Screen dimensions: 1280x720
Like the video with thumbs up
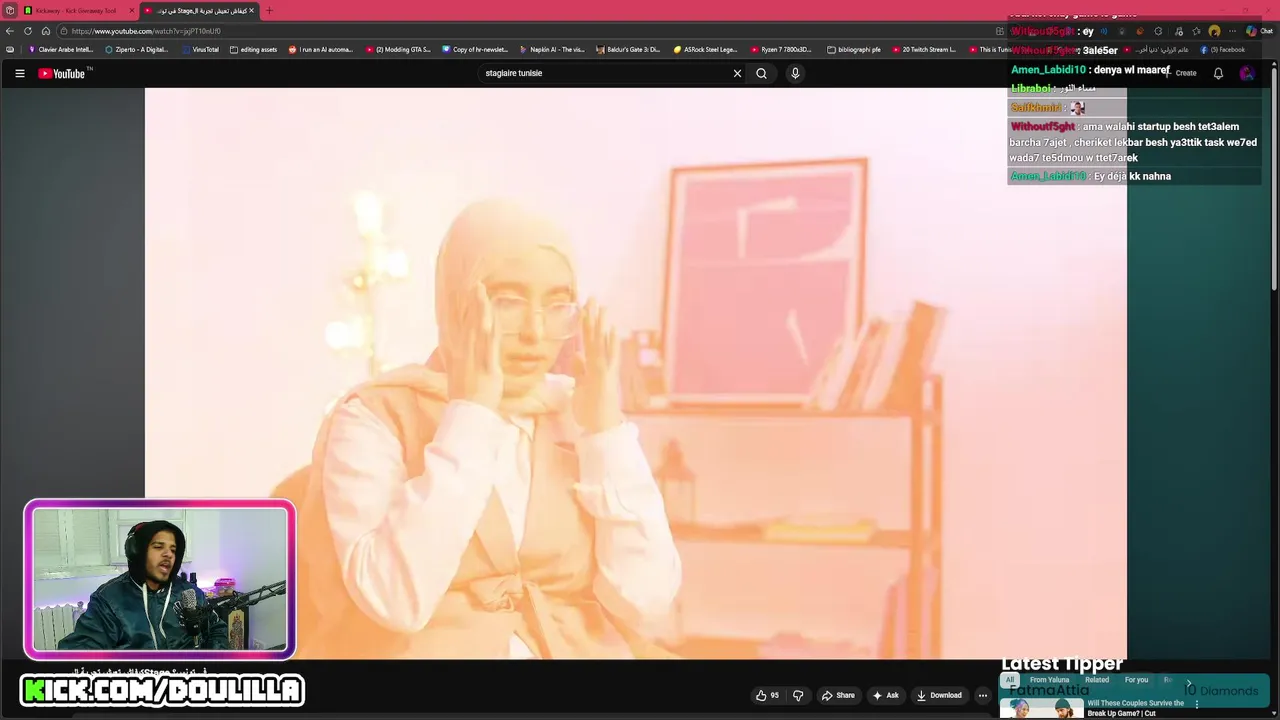[x=767, y=695]
